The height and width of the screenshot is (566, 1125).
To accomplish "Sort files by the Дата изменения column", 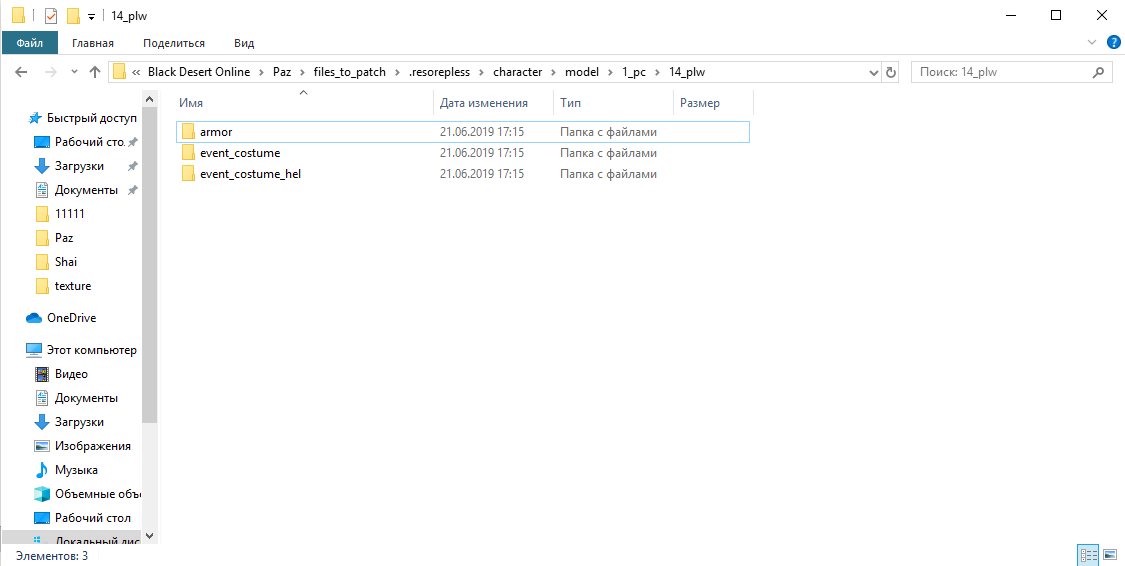I will point(484,103).
